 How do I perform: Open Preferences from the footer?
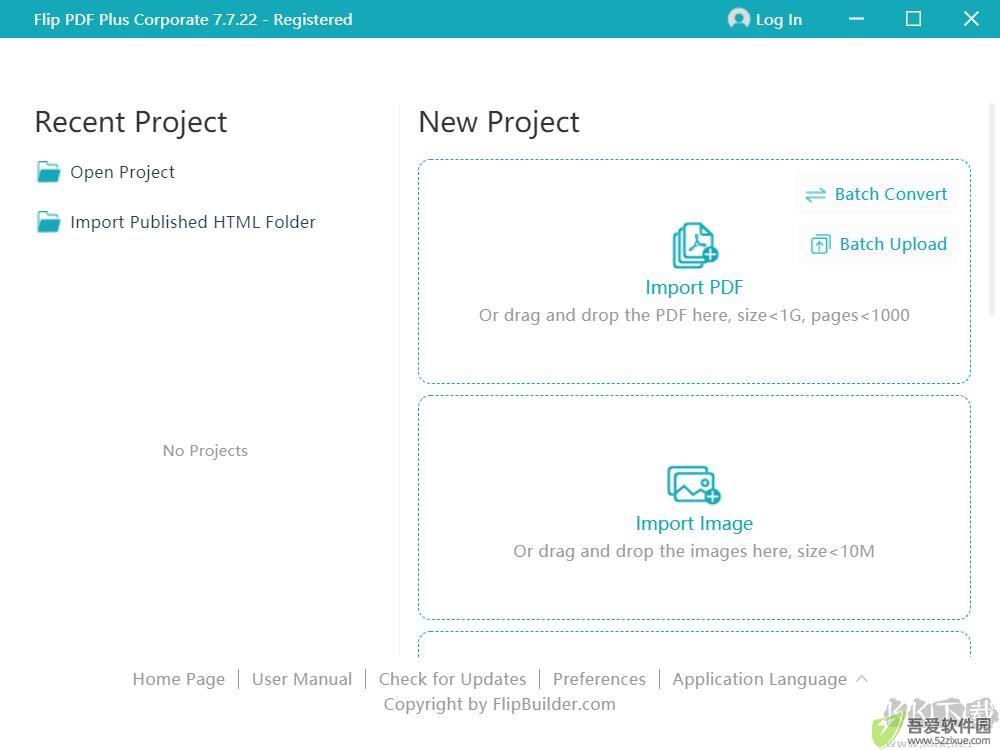(x=599, y=679)
